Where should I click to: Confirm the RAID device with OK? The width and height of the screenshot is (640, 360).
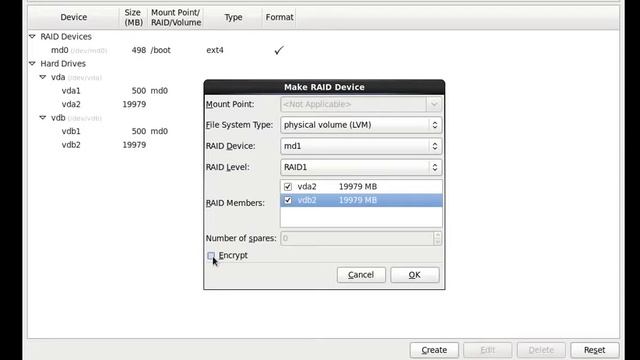415,275
